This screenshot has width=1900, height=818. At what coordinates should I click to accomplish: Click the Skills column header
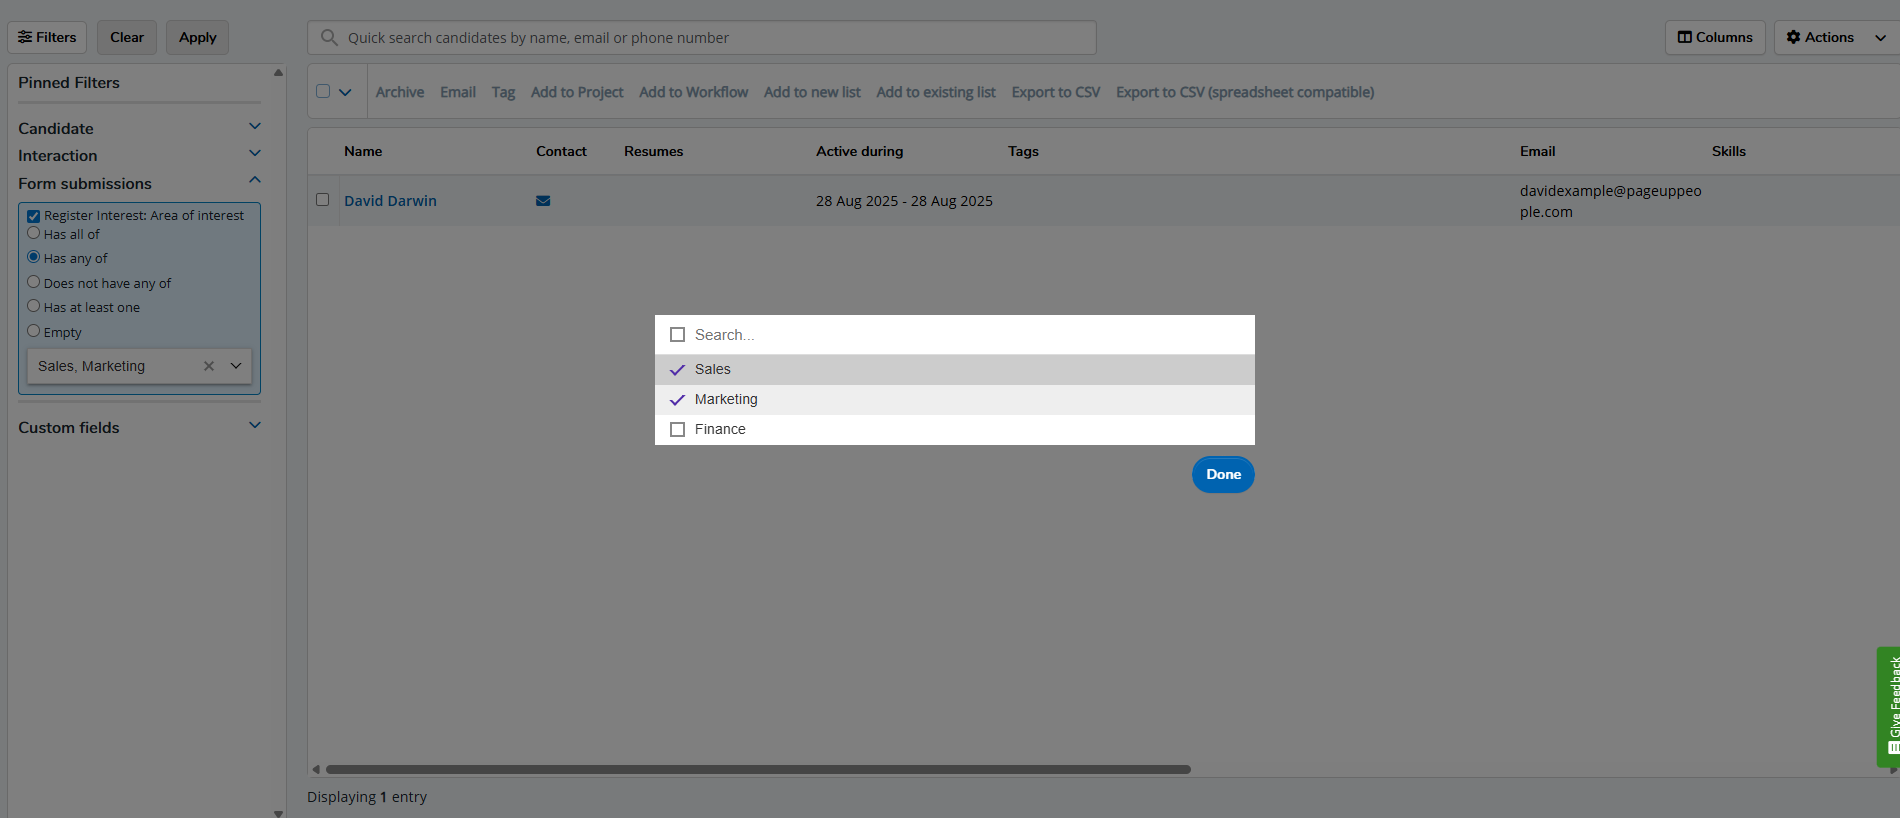coord(1728,151)
